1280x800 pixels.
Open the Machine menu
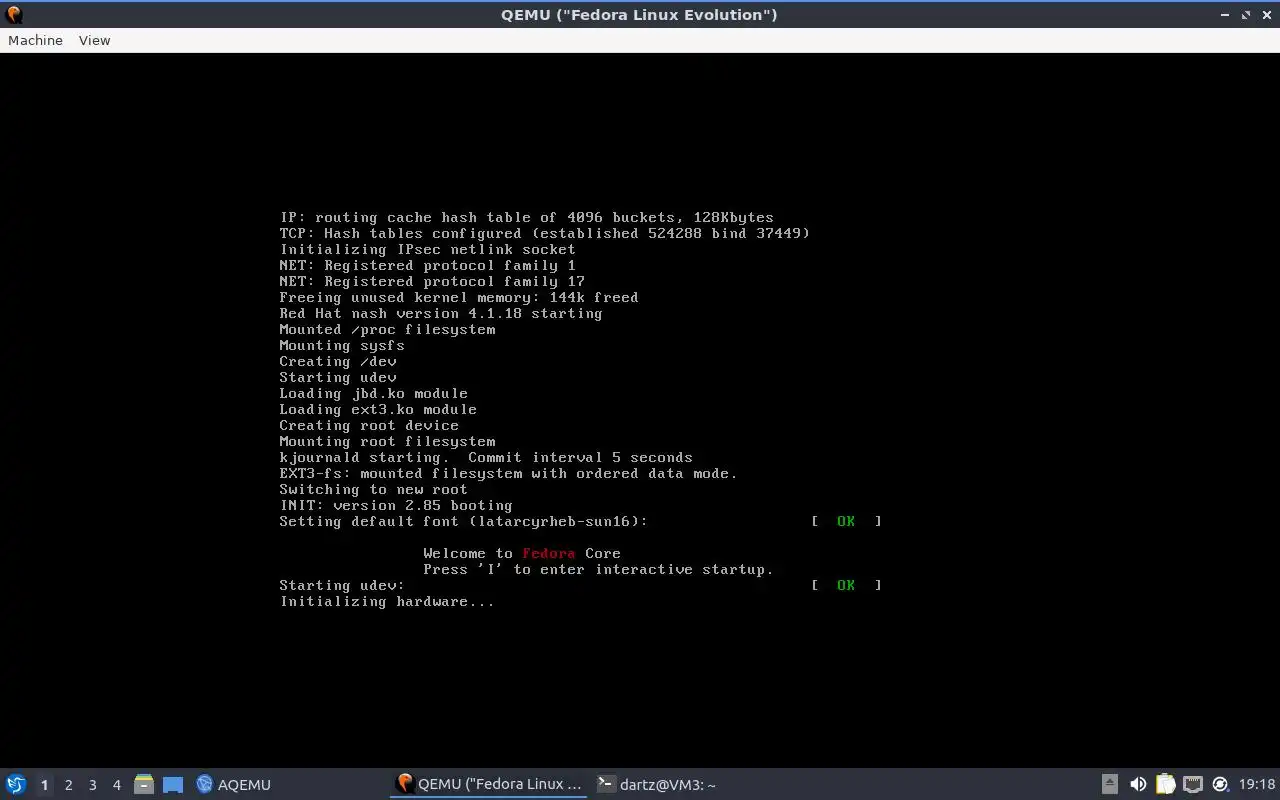click(x=35, y=40)
